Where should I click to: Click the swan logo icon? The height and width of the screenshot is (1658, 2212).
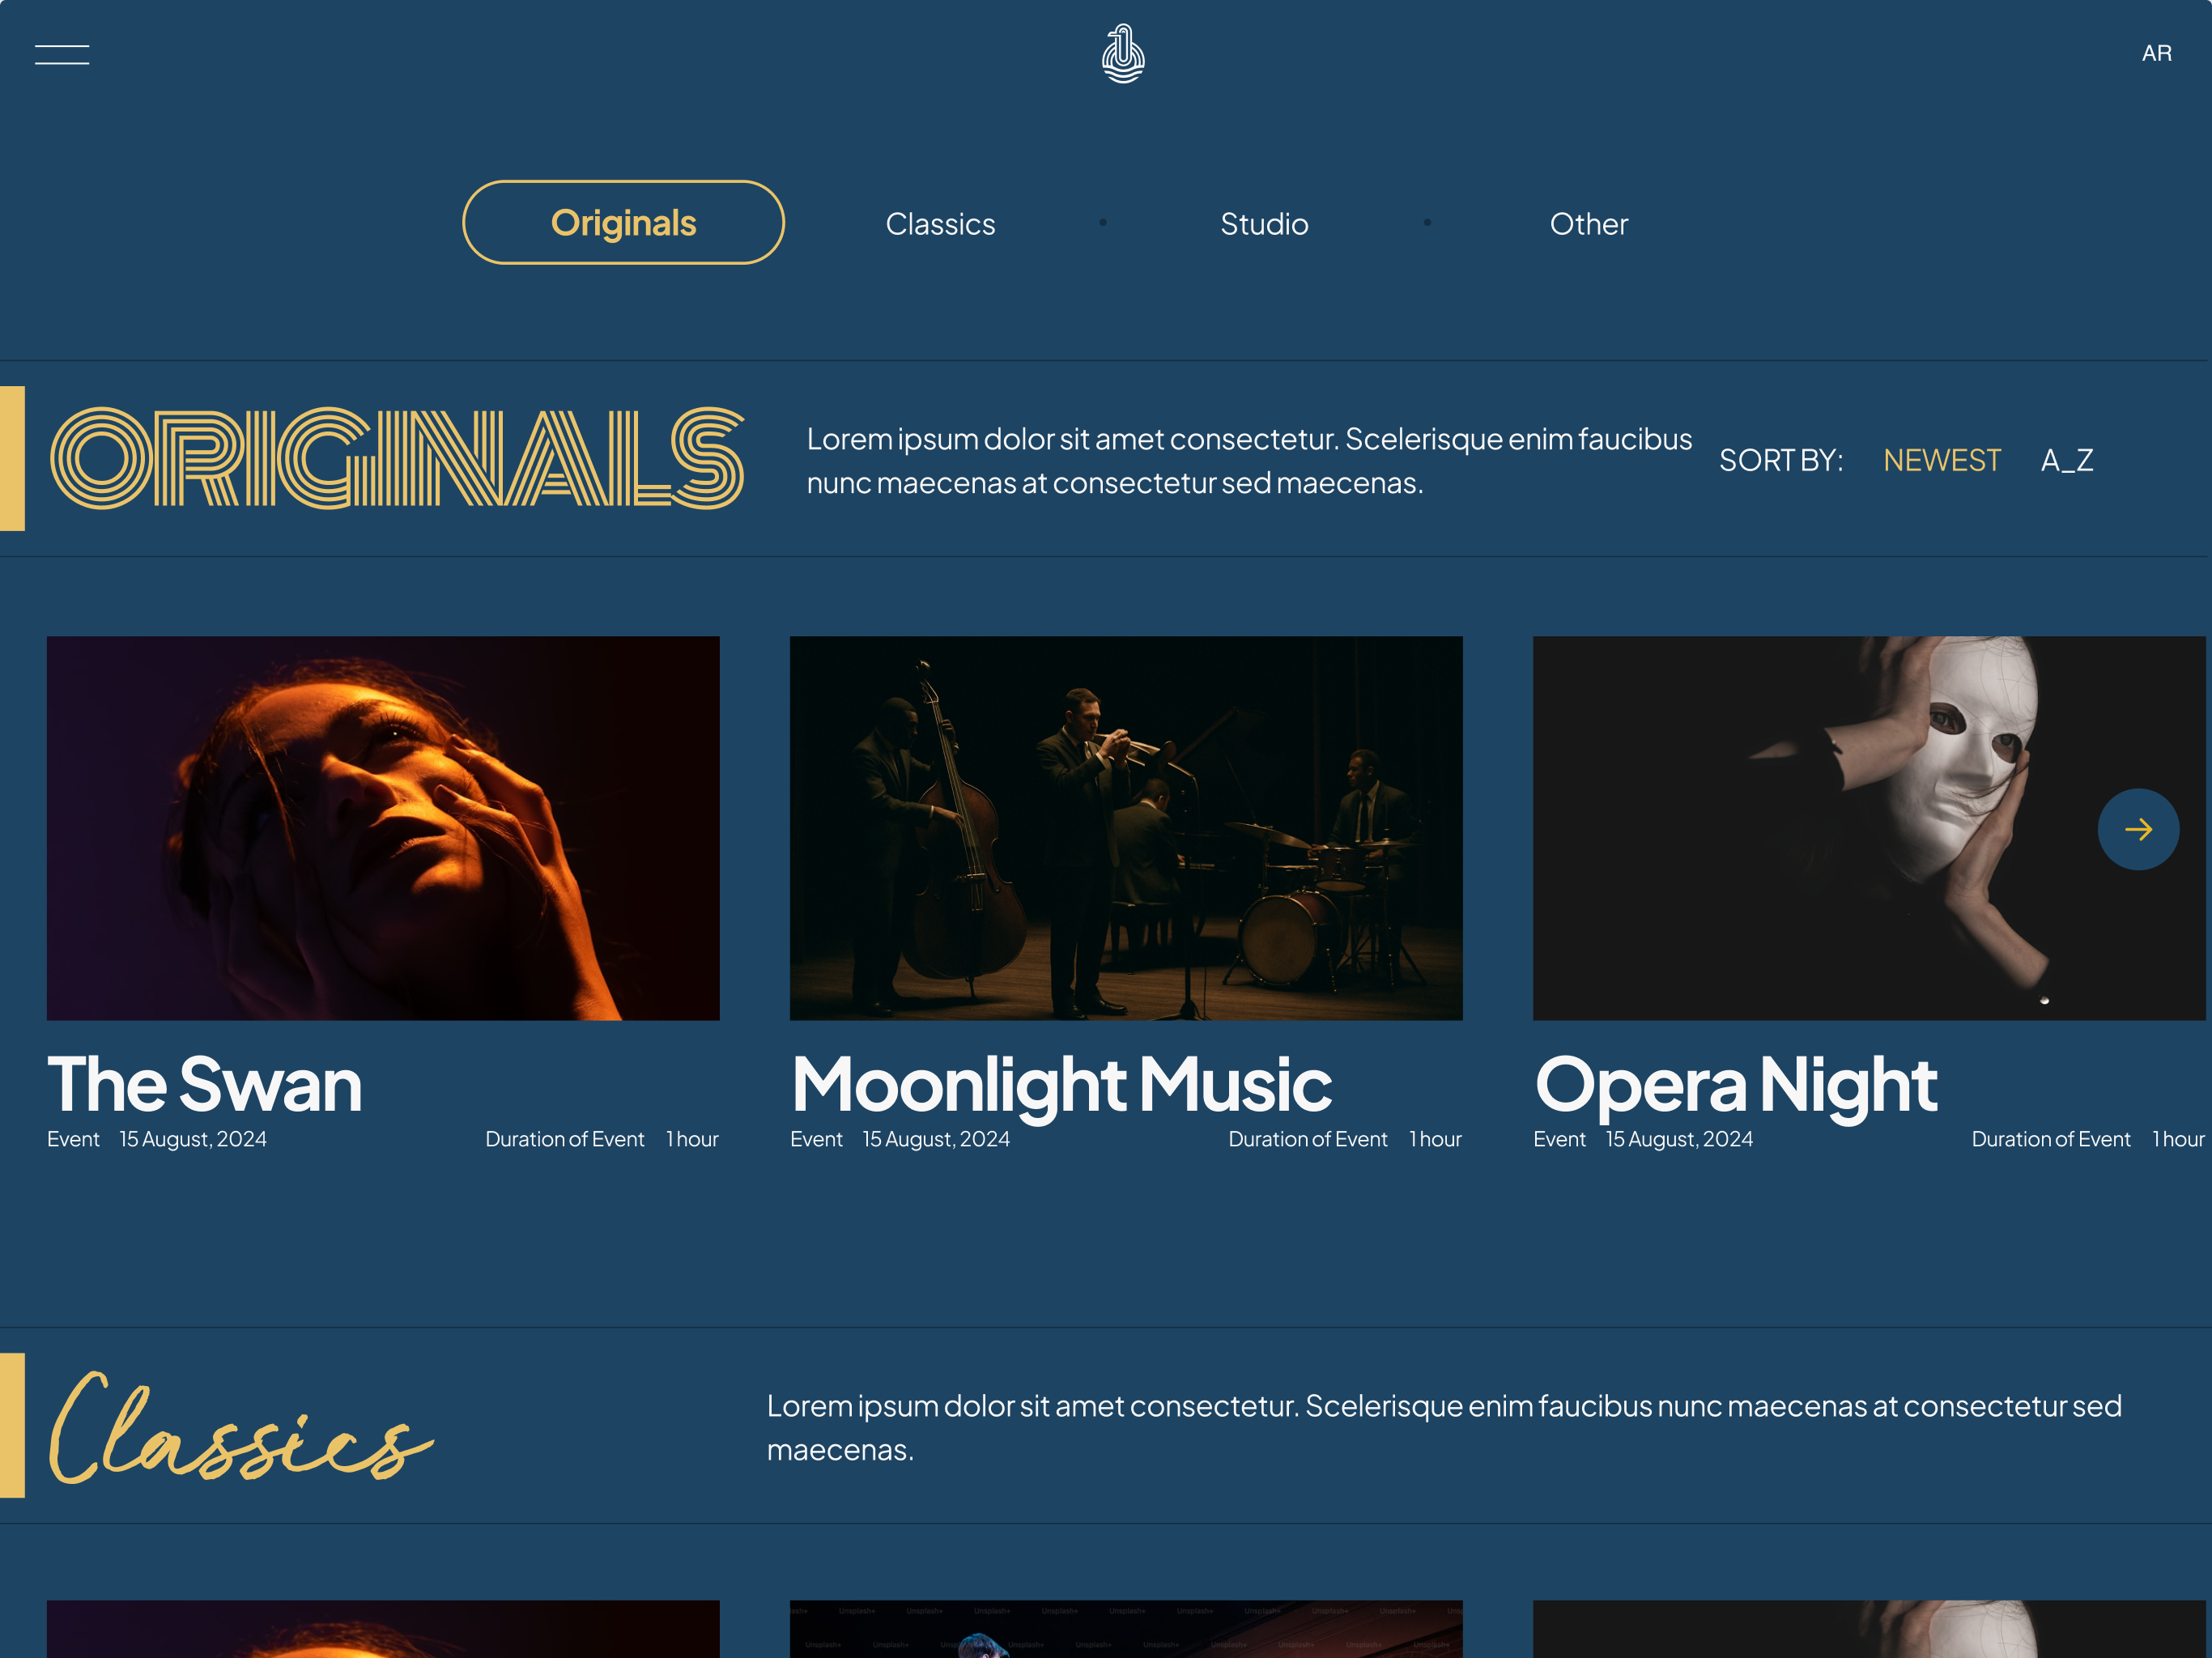[x=1122, y=54]
